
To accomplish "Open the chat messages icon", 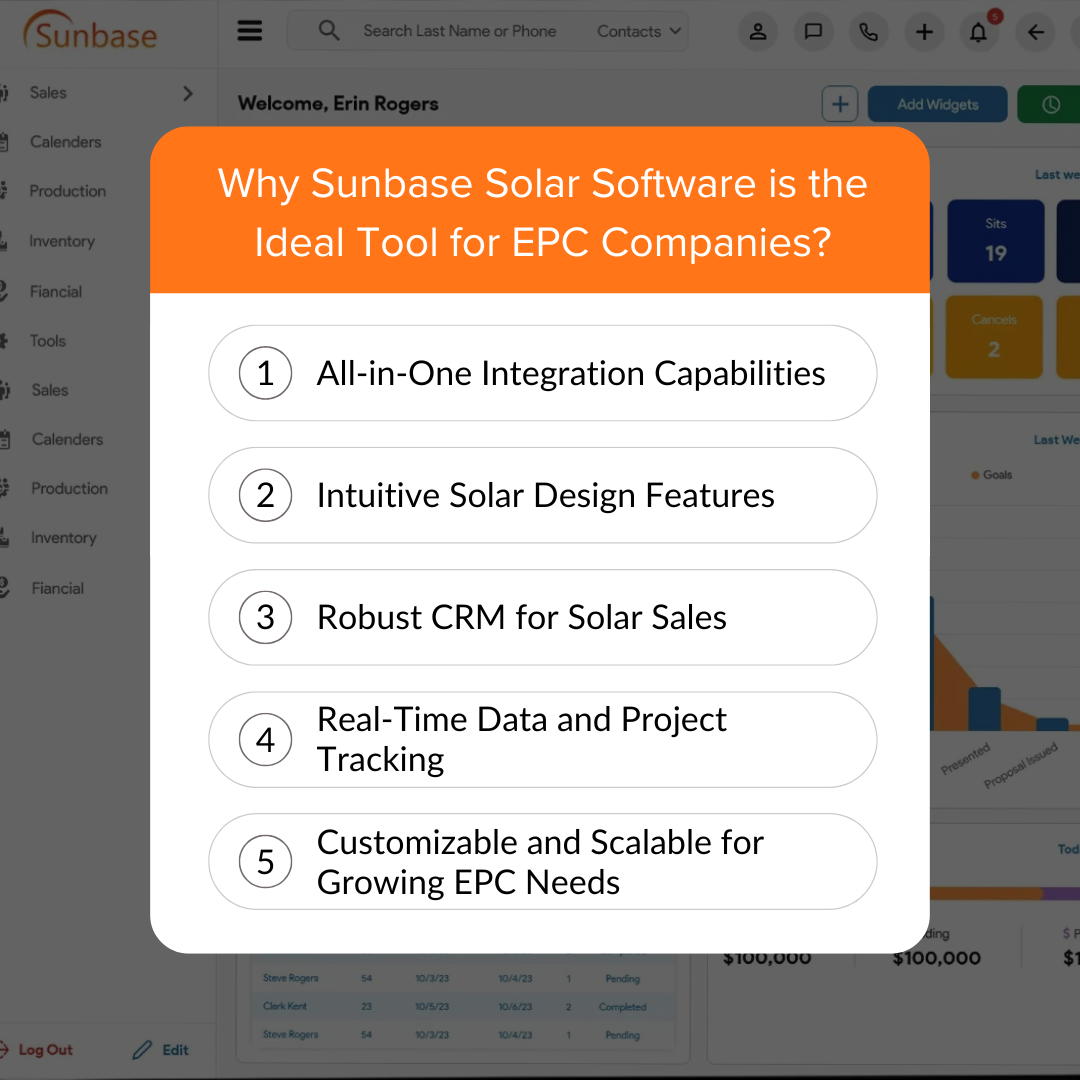I will point(813,31).
